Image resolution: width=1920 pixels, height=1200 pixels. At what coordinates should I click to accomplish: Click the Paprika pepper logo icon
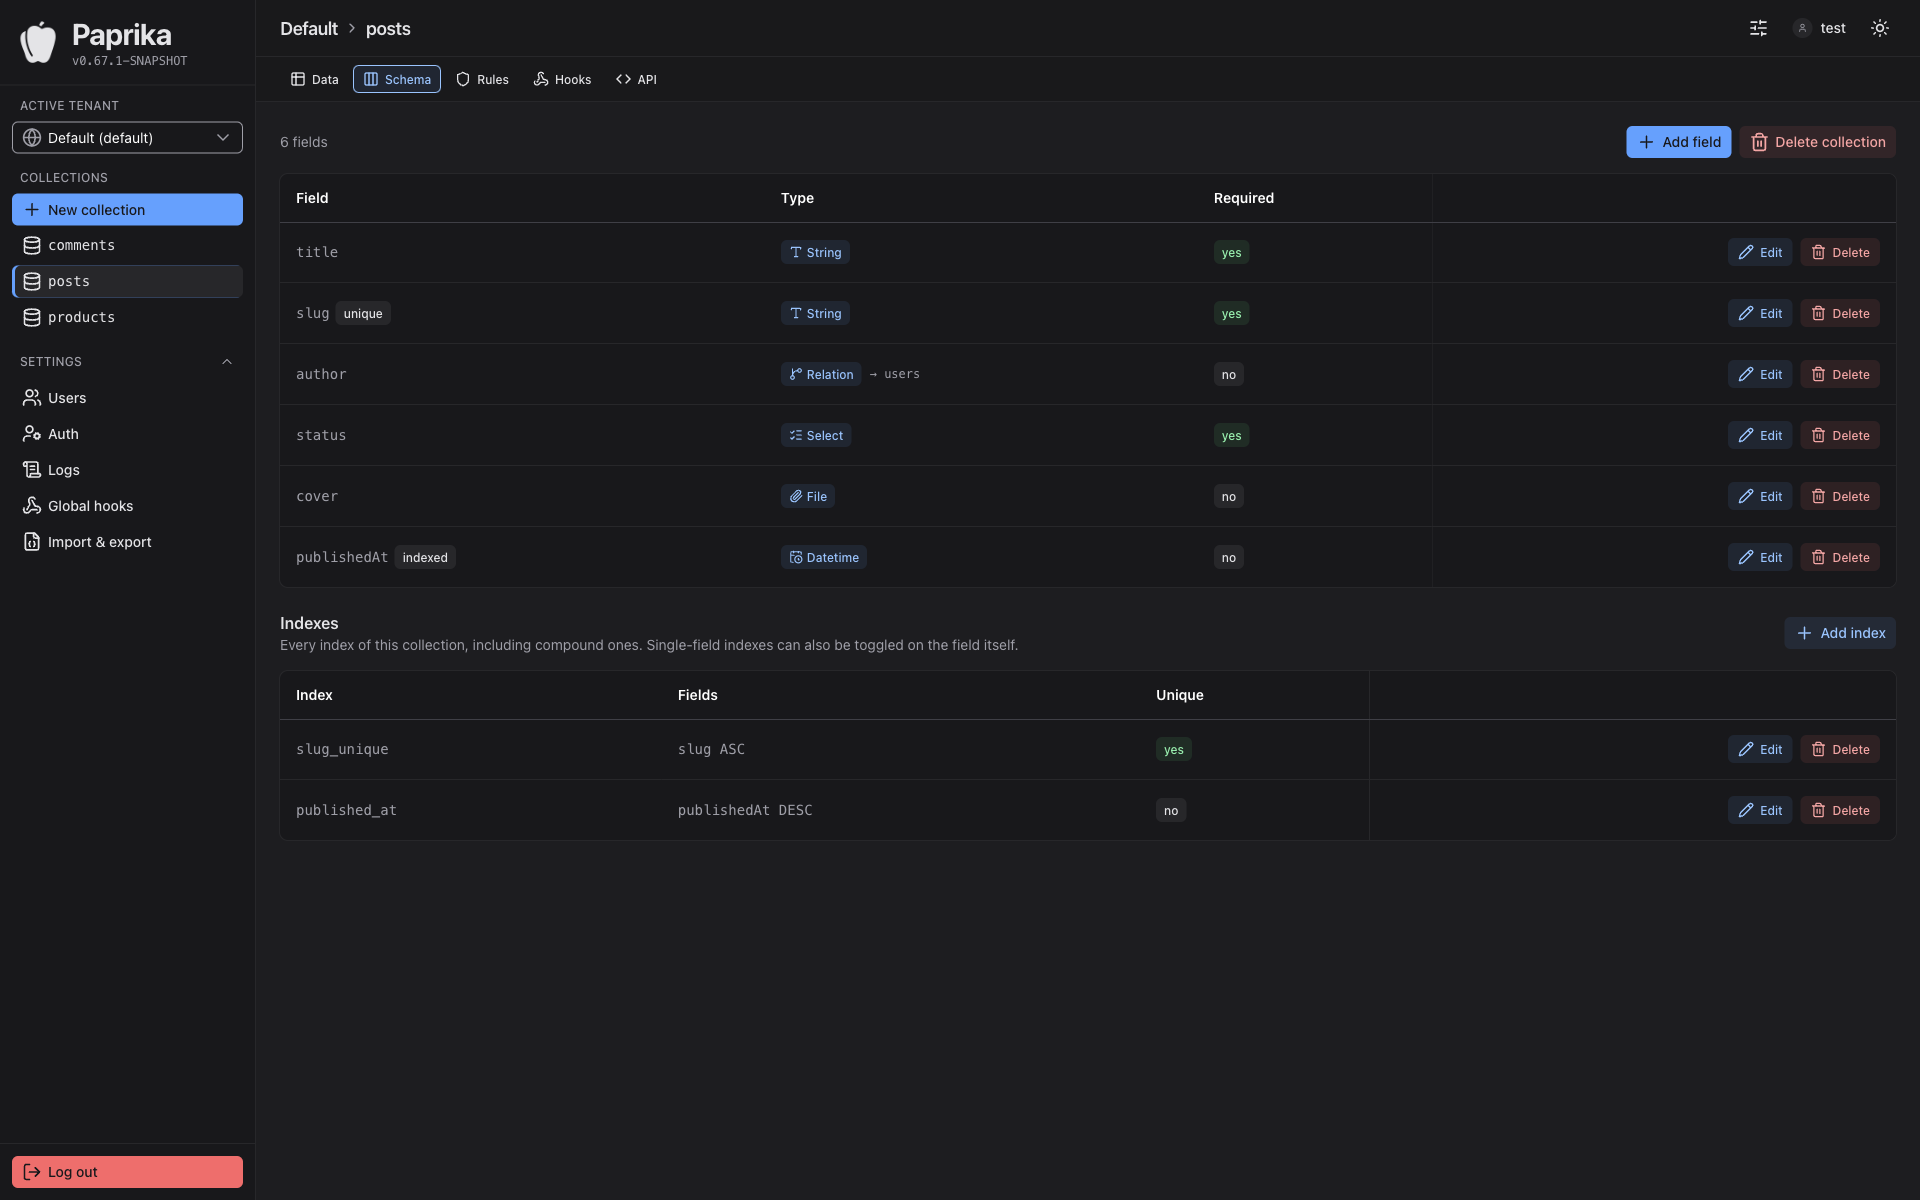[x=38, y=42]
